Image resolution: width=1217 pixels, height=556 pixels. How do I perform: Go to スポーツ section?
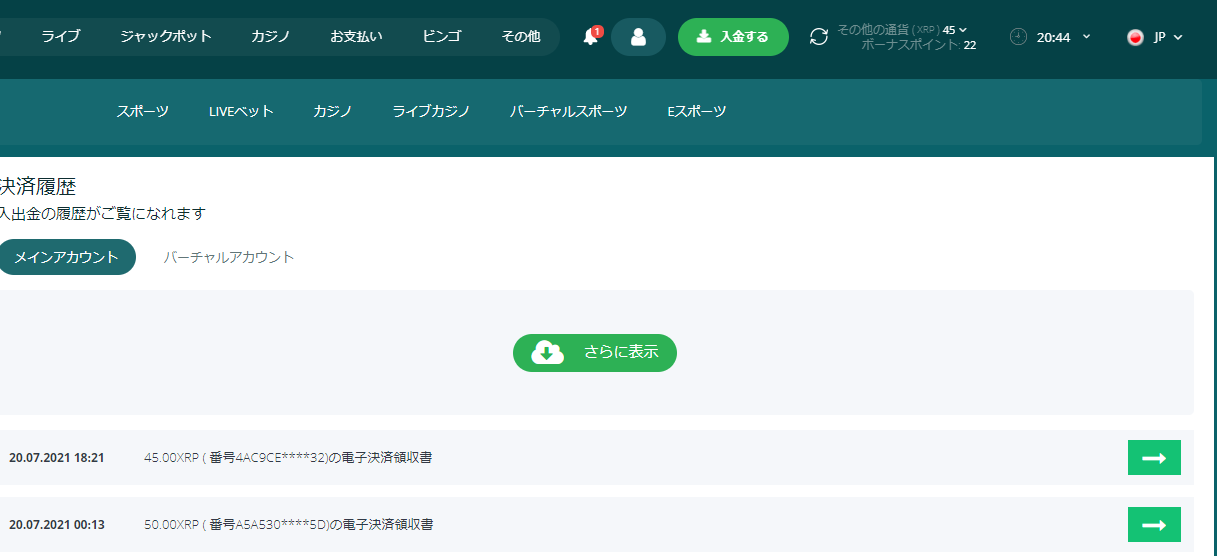coord(142,111)
